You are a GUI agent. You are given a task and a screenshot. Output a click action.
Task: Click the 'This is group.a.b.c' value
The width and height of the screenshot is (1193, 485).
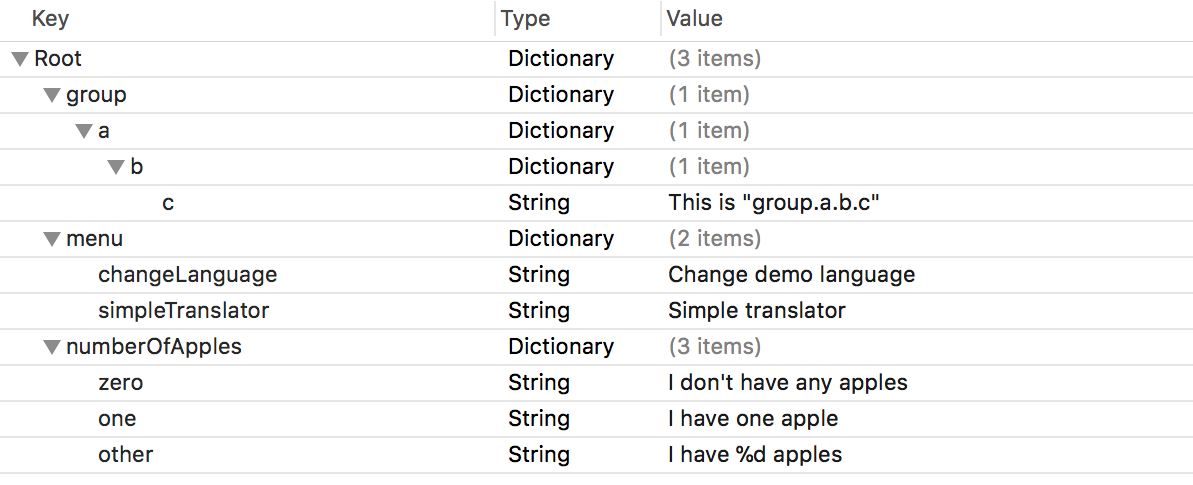tap(773, 203)
